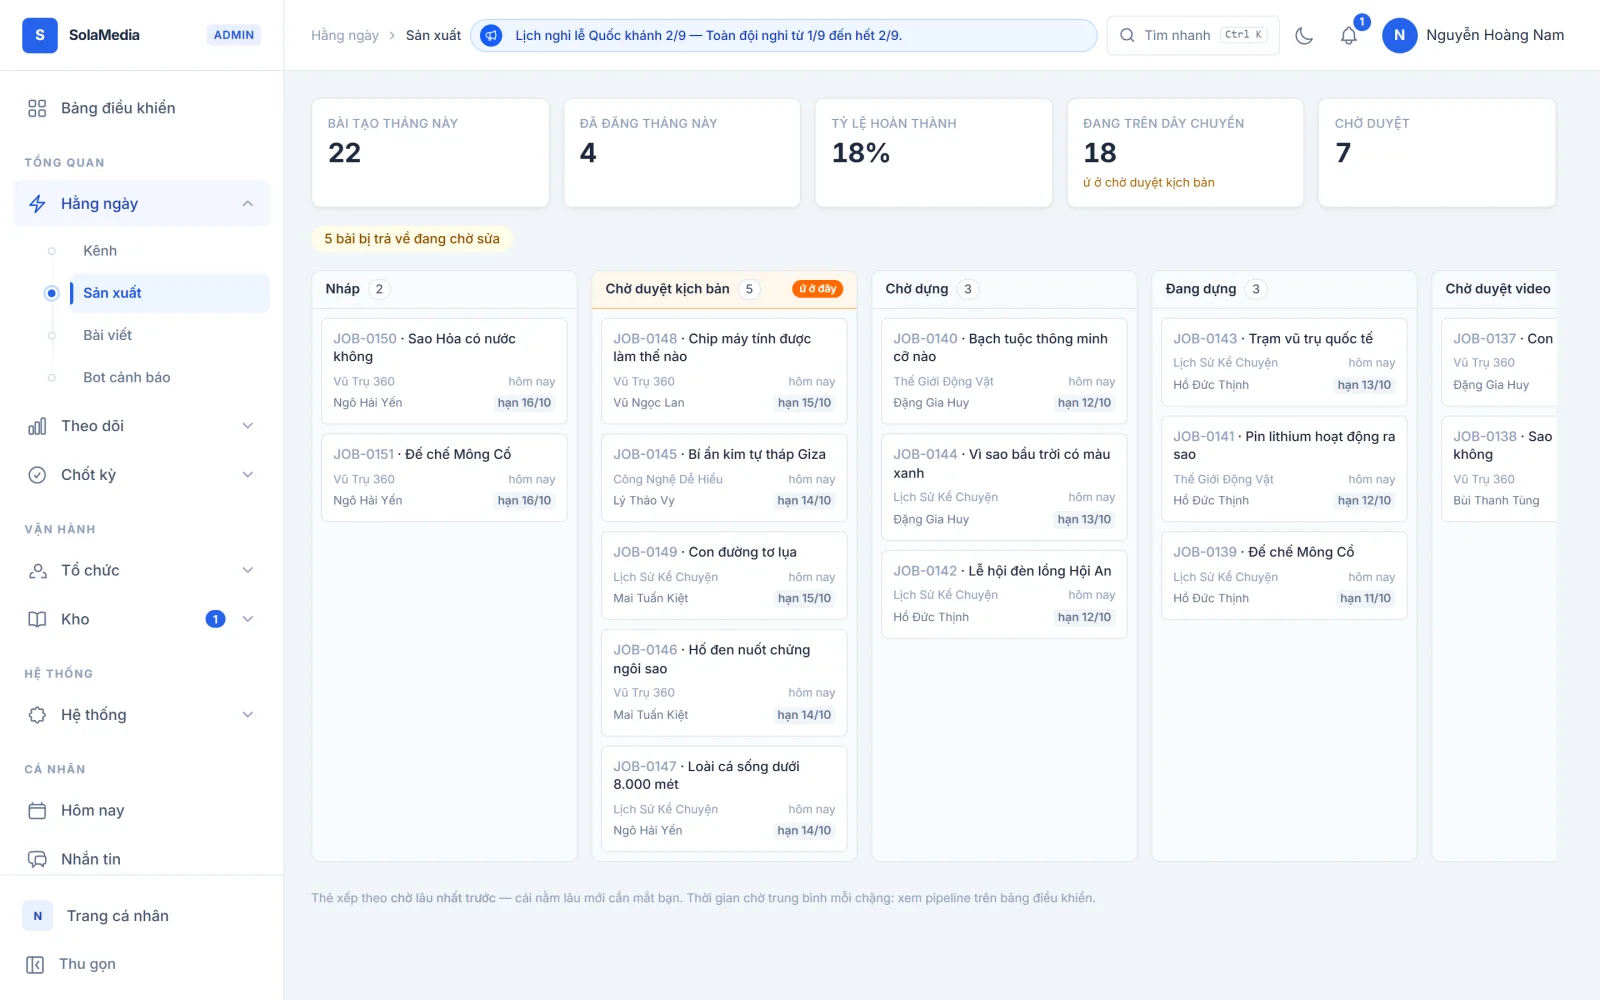Expand the Tổ chức menu chevron
The image size is (1600, 1000).
click(248, 570)
